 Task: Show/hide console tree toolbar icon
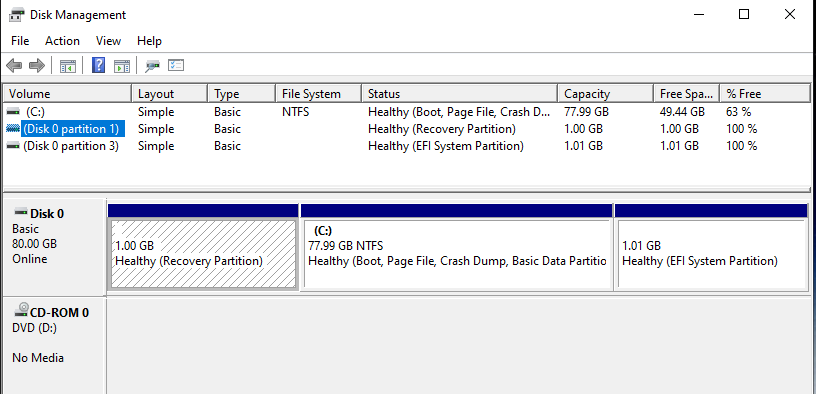coord(68,66)
